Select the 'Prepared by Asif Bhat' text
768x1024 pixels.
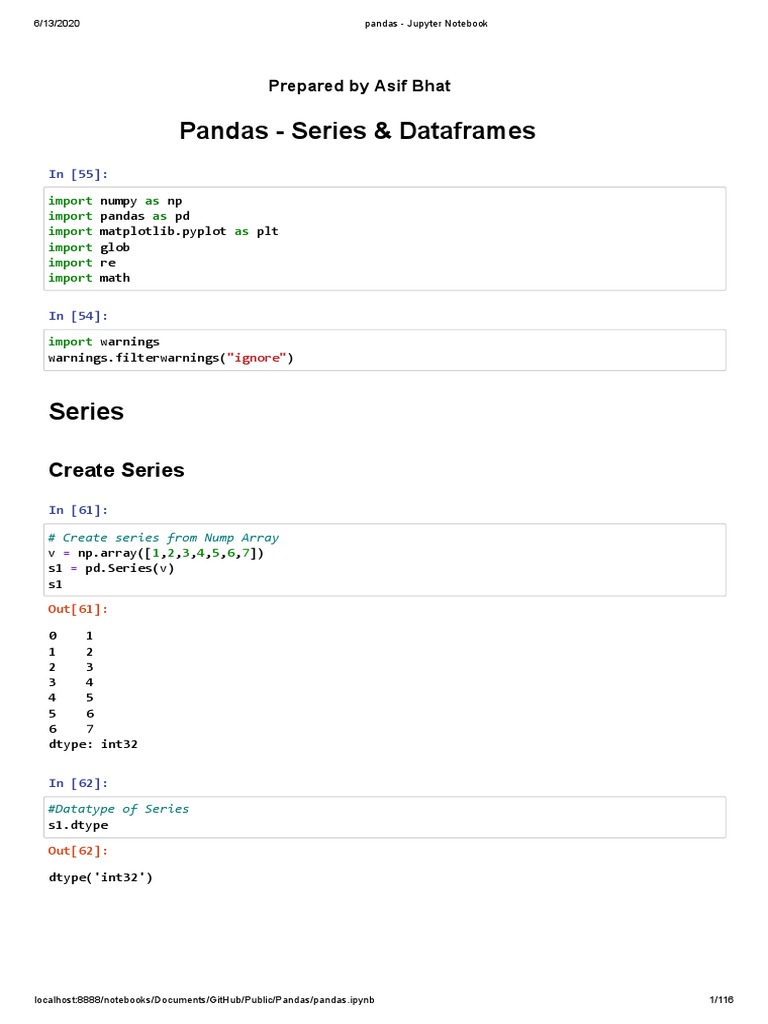pyautogui.click(x=359, y=86)
